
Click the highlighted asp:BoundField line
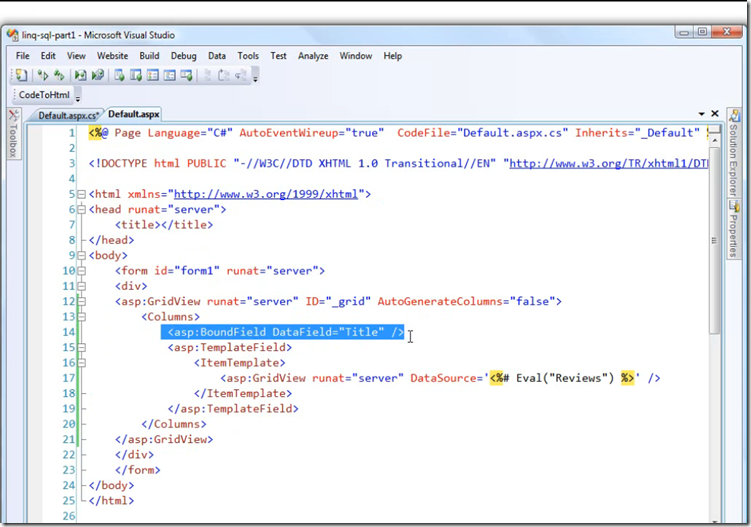283,332
